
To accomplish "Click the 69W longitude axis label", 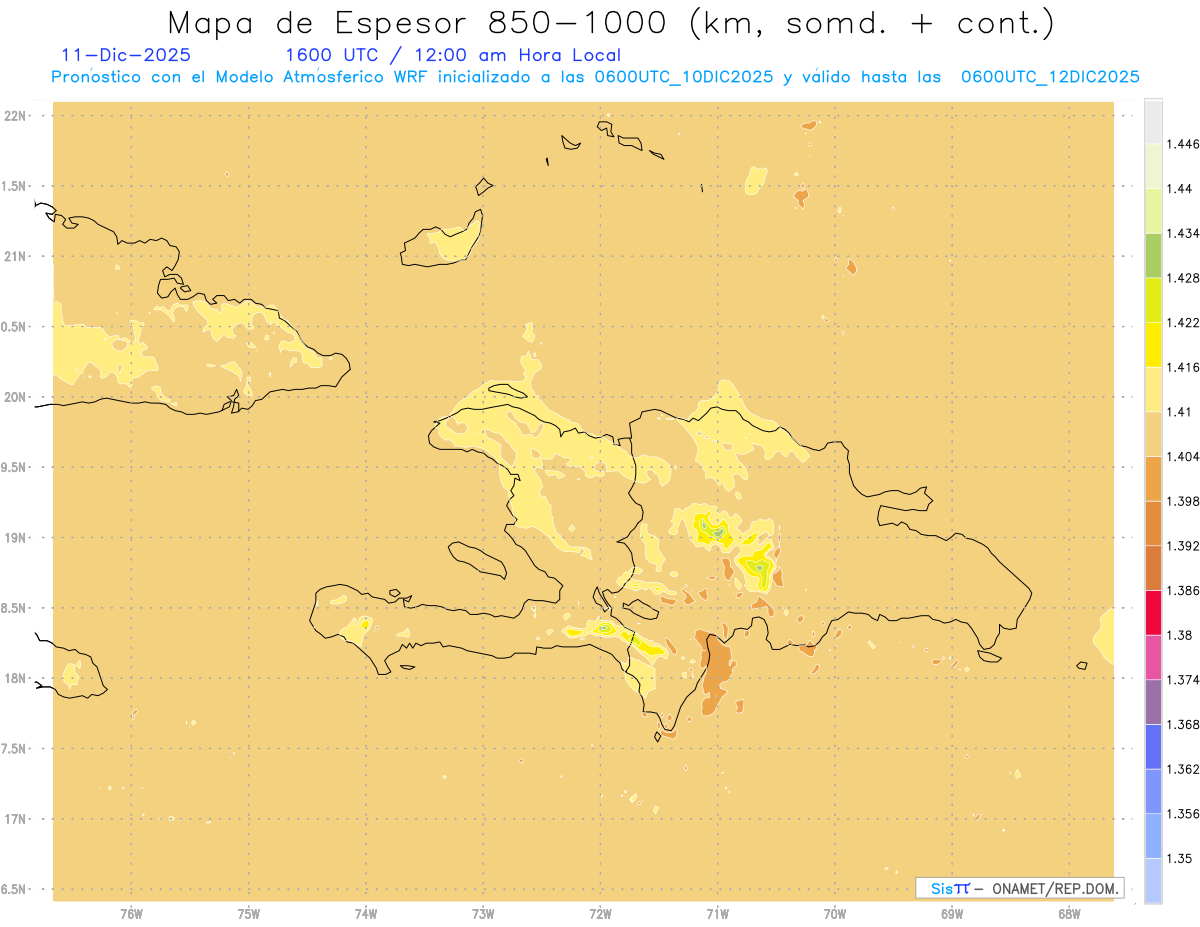I will click(x=952, y=914).
